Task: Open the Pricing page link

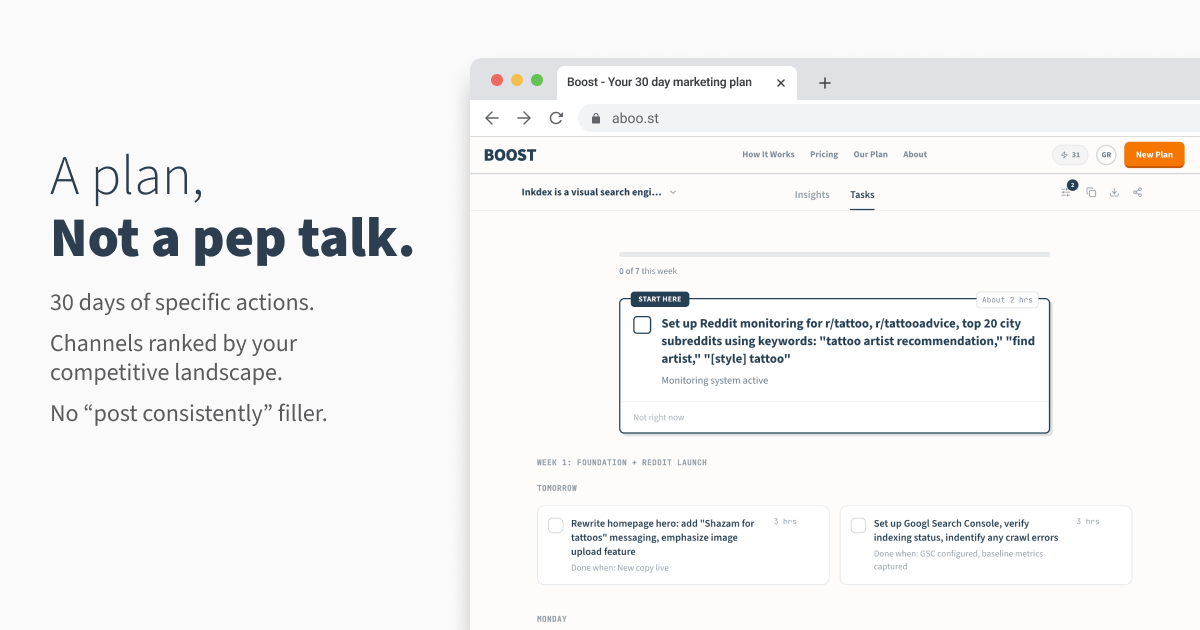Action: (824, 154)
